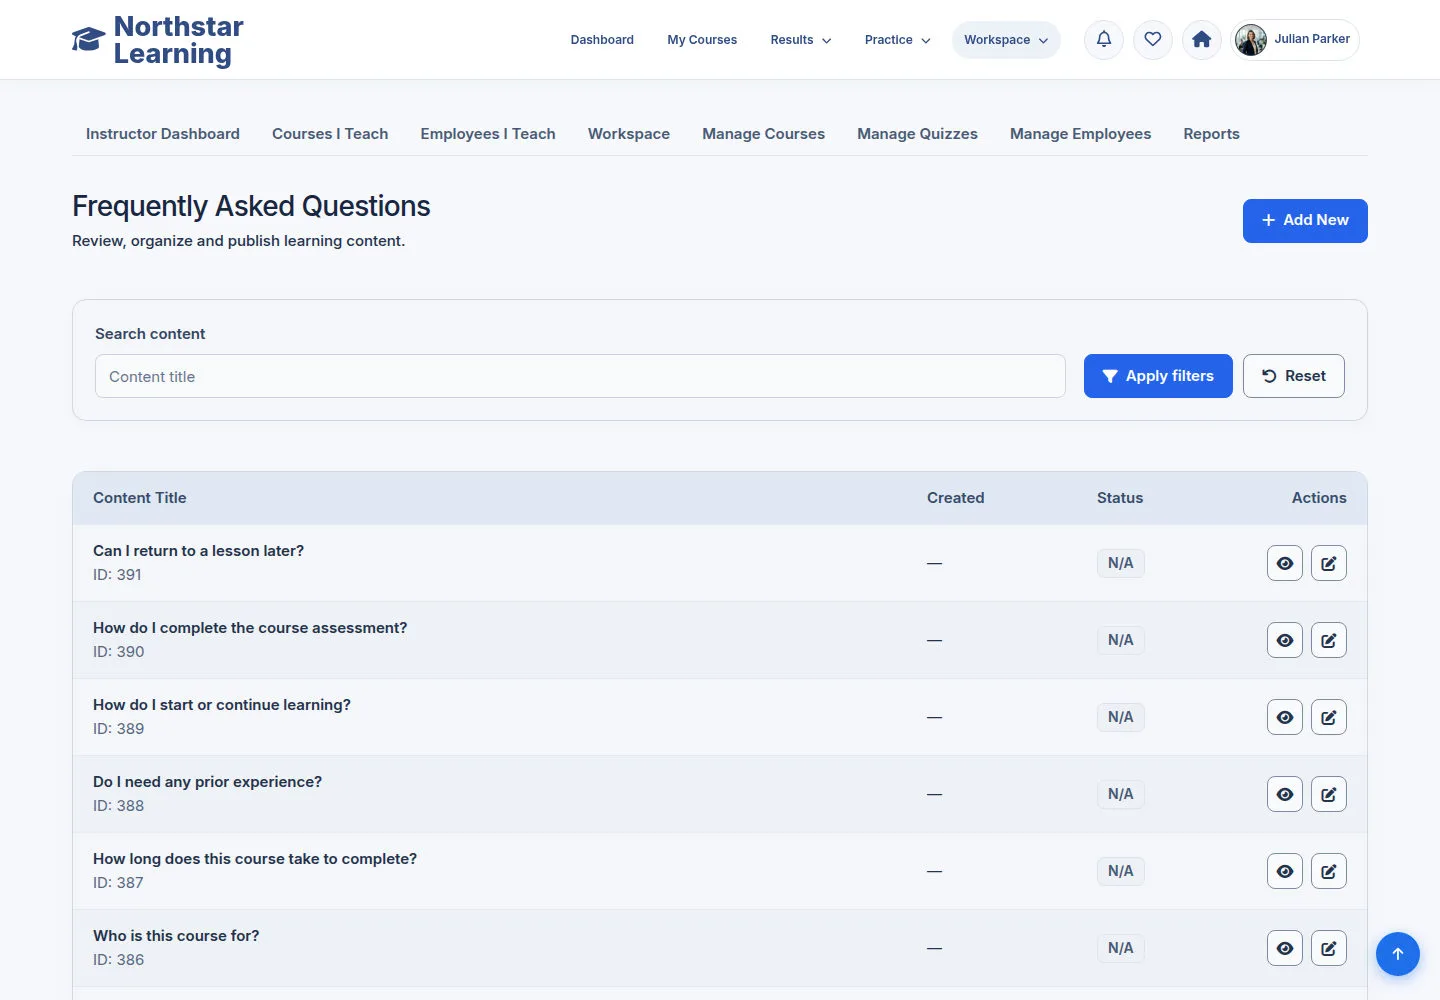Open the notifications bell

pyautogui.click(x=1104, y=40)
